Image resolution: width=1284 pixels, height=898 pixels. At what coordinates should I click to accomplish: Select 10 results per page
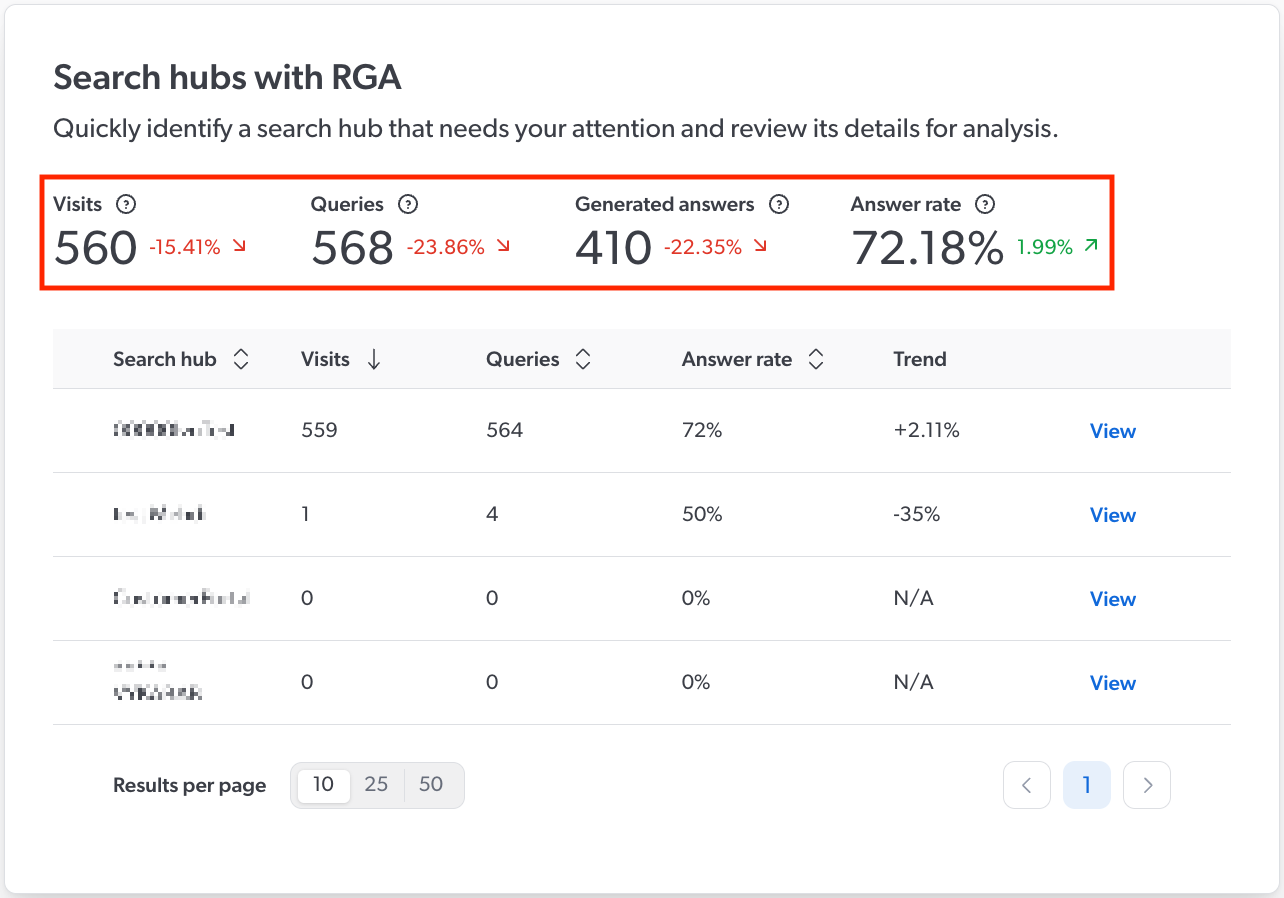pyautogui.click(x=322, y=785)
